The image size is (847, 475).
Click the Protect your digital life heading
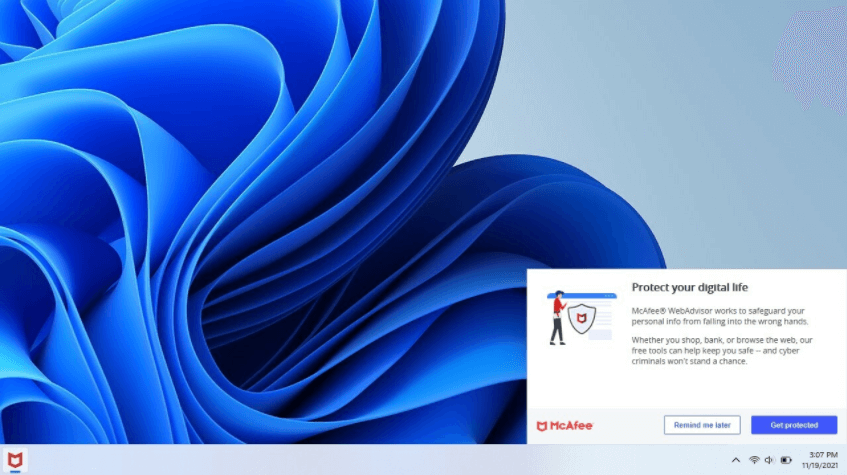pos(690,287)
